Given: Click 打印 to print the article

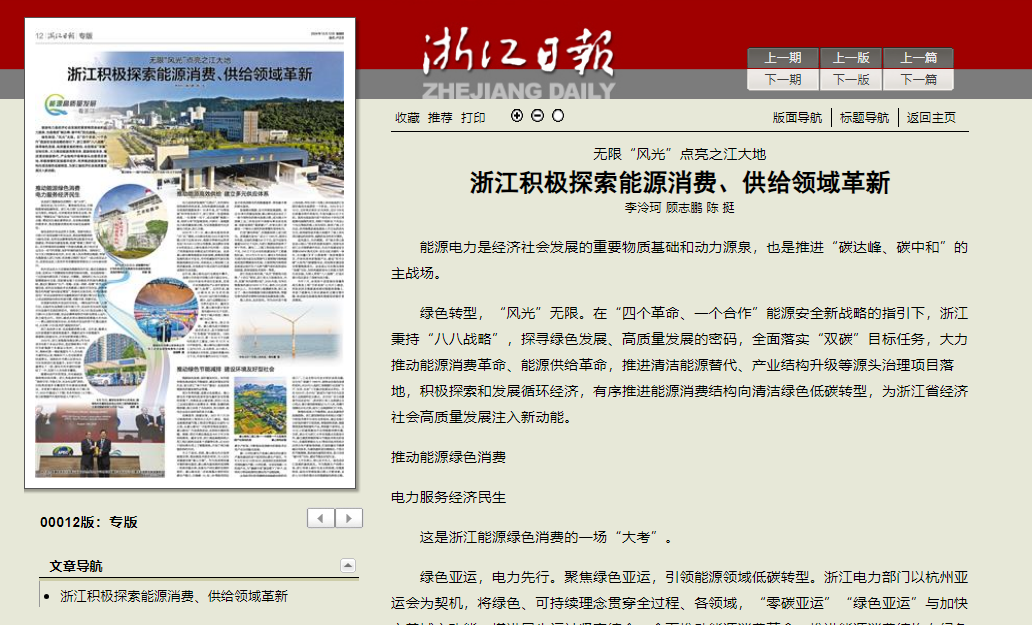Looking at the screenshot, I should 473,118.
